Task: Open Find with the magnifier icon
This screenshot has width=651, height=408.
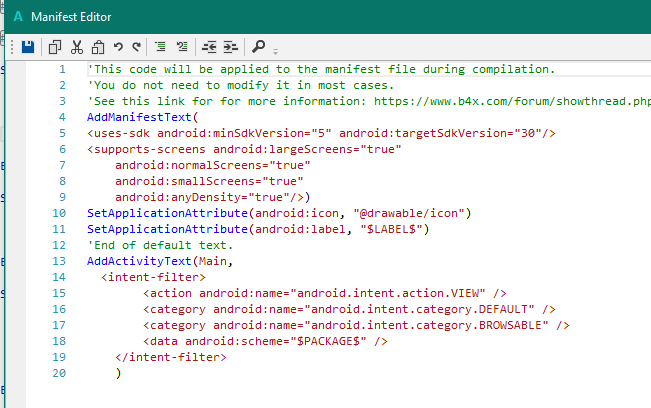Action: point(258,46)
